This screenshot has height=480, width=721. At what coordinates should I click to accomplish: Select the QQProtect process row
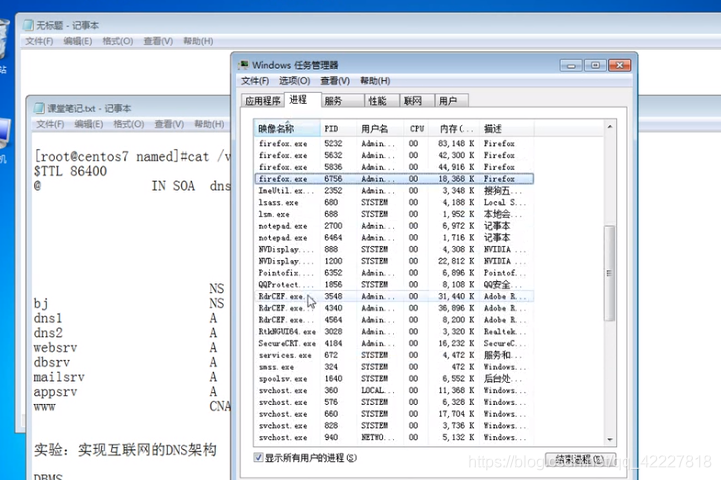point(394,285)
